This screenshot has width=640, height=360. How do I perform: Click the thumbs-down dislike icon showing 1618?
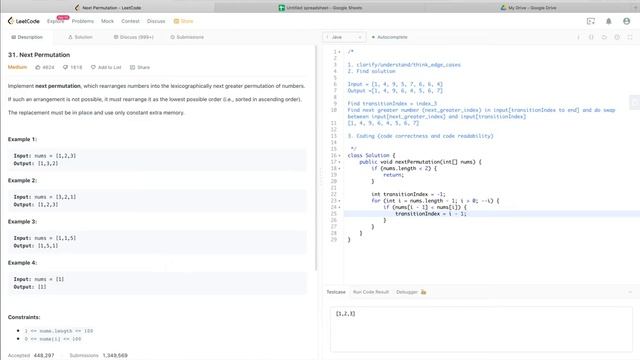pyautogui.click(x=65, y=67)
